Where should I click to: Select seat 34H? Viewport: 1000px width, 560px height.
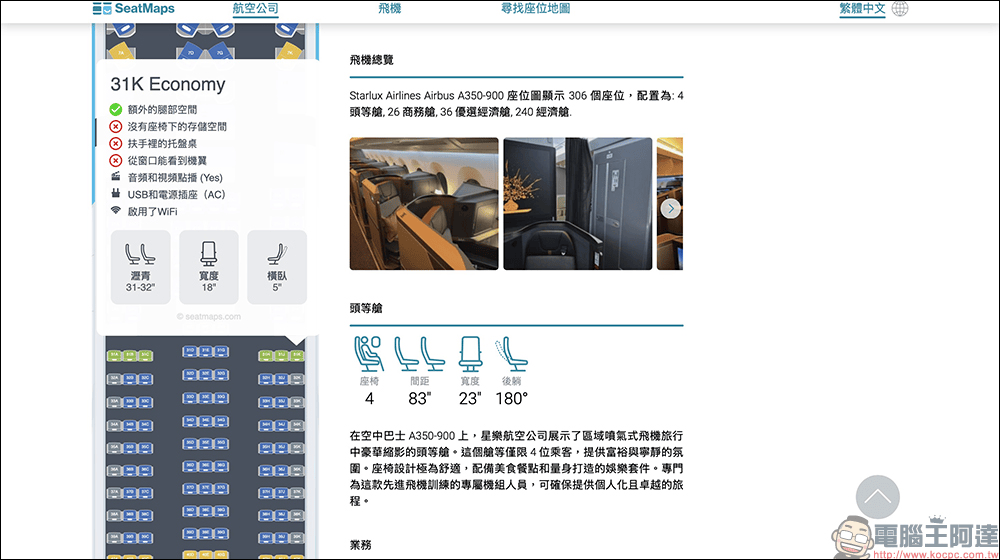(x=266, y=425)
